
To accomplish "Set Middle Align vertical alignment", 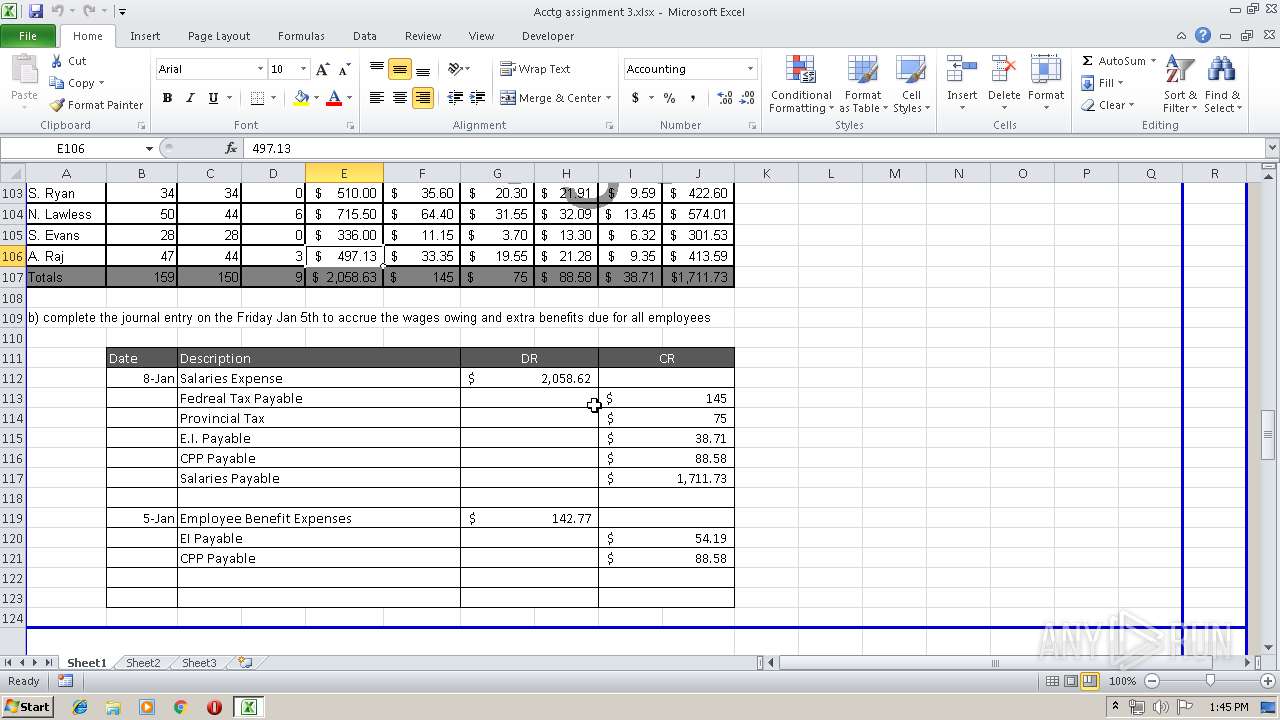I will click(400, 69).
